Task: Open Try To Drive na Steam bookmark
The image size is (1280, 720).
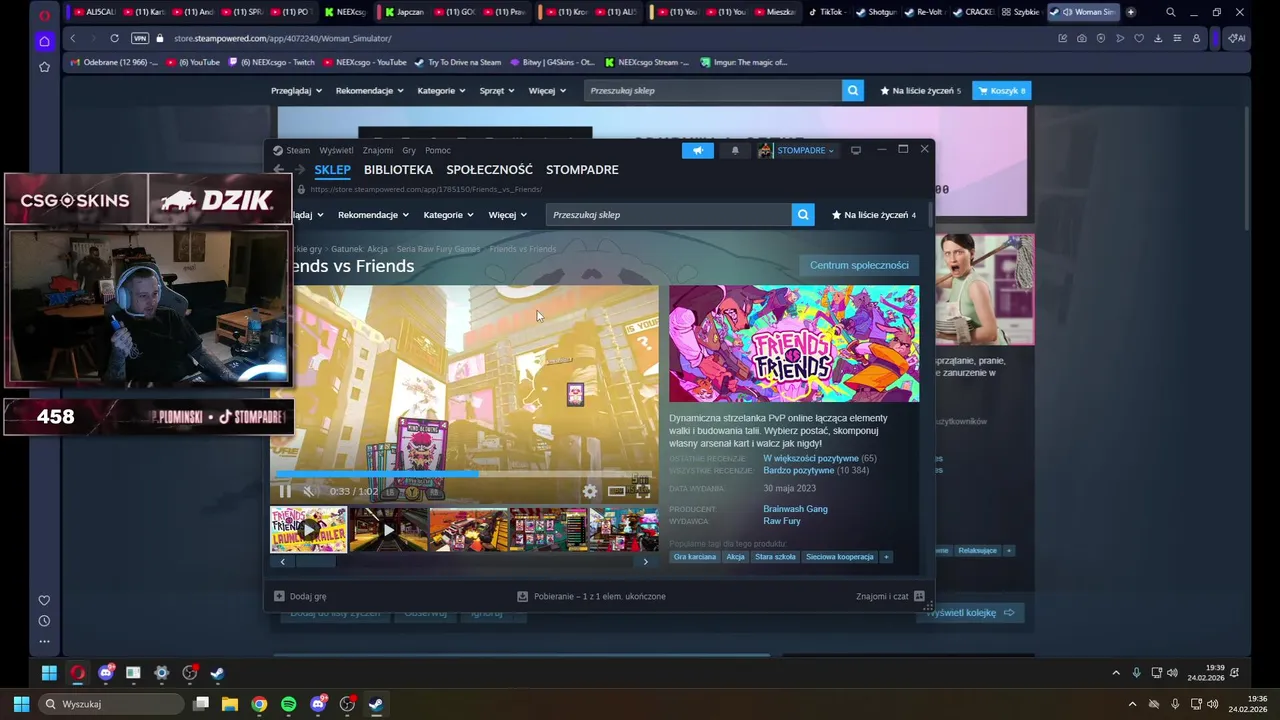Action: 458,62
